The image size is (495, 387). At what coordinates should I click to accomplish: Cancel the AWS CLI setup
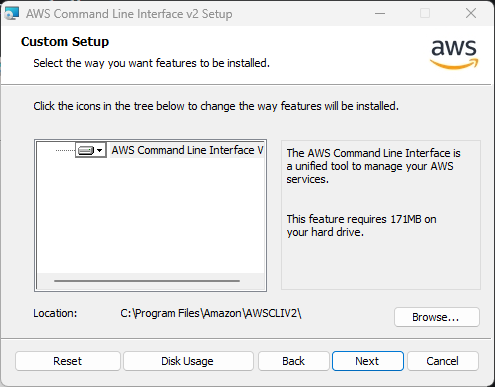443,361
